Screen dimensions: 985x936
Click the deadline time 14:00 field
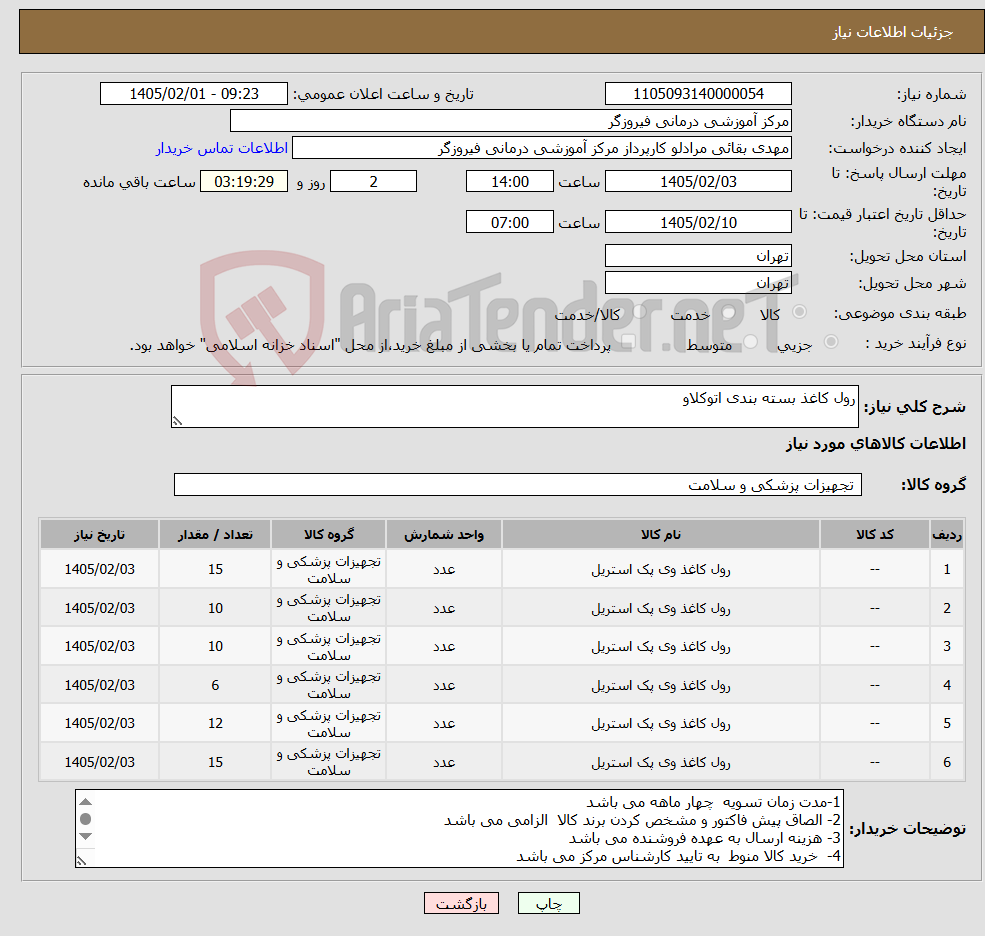click(x=509, y=182)
